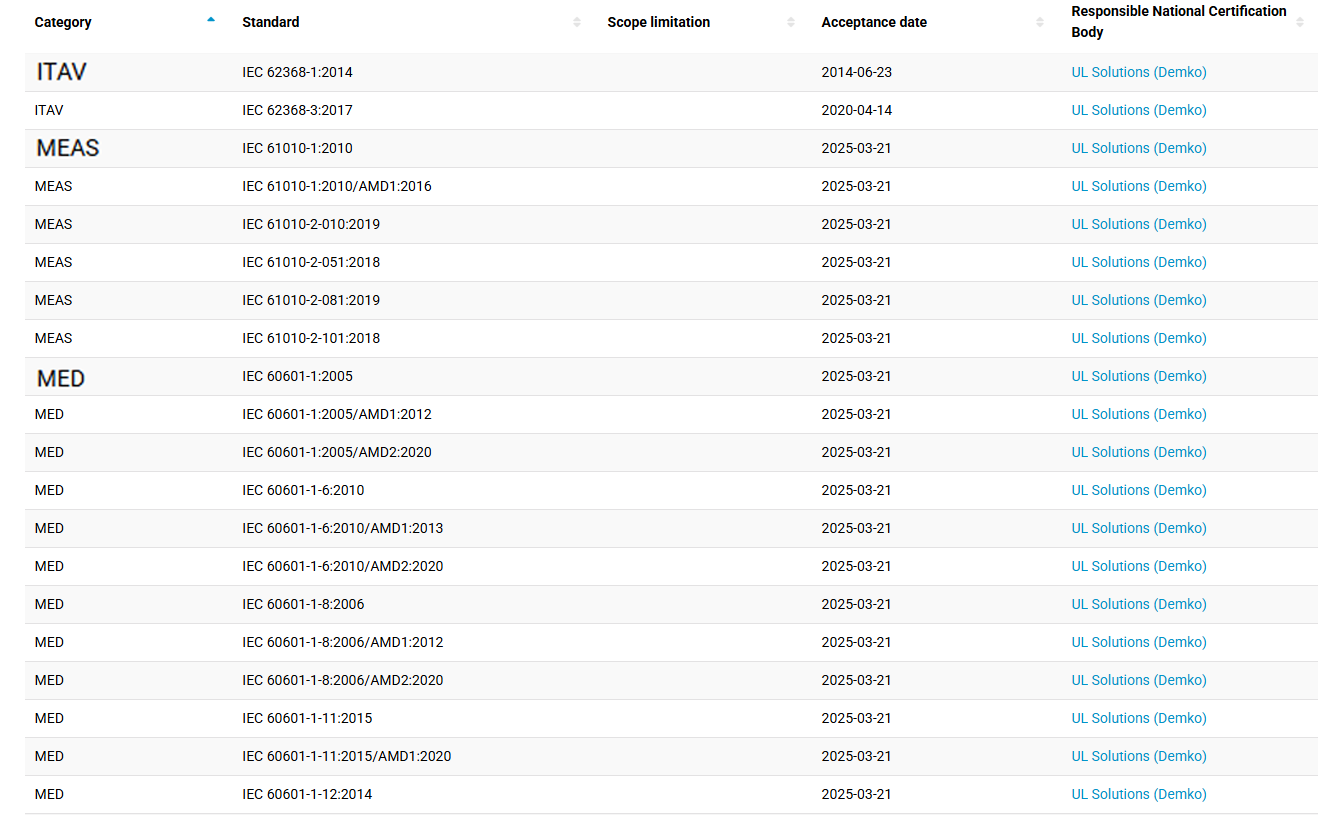Select the IEC 60601-1-11:2015 standard cell
Viewport: 1318px width, 815px height.
[306, 718]
